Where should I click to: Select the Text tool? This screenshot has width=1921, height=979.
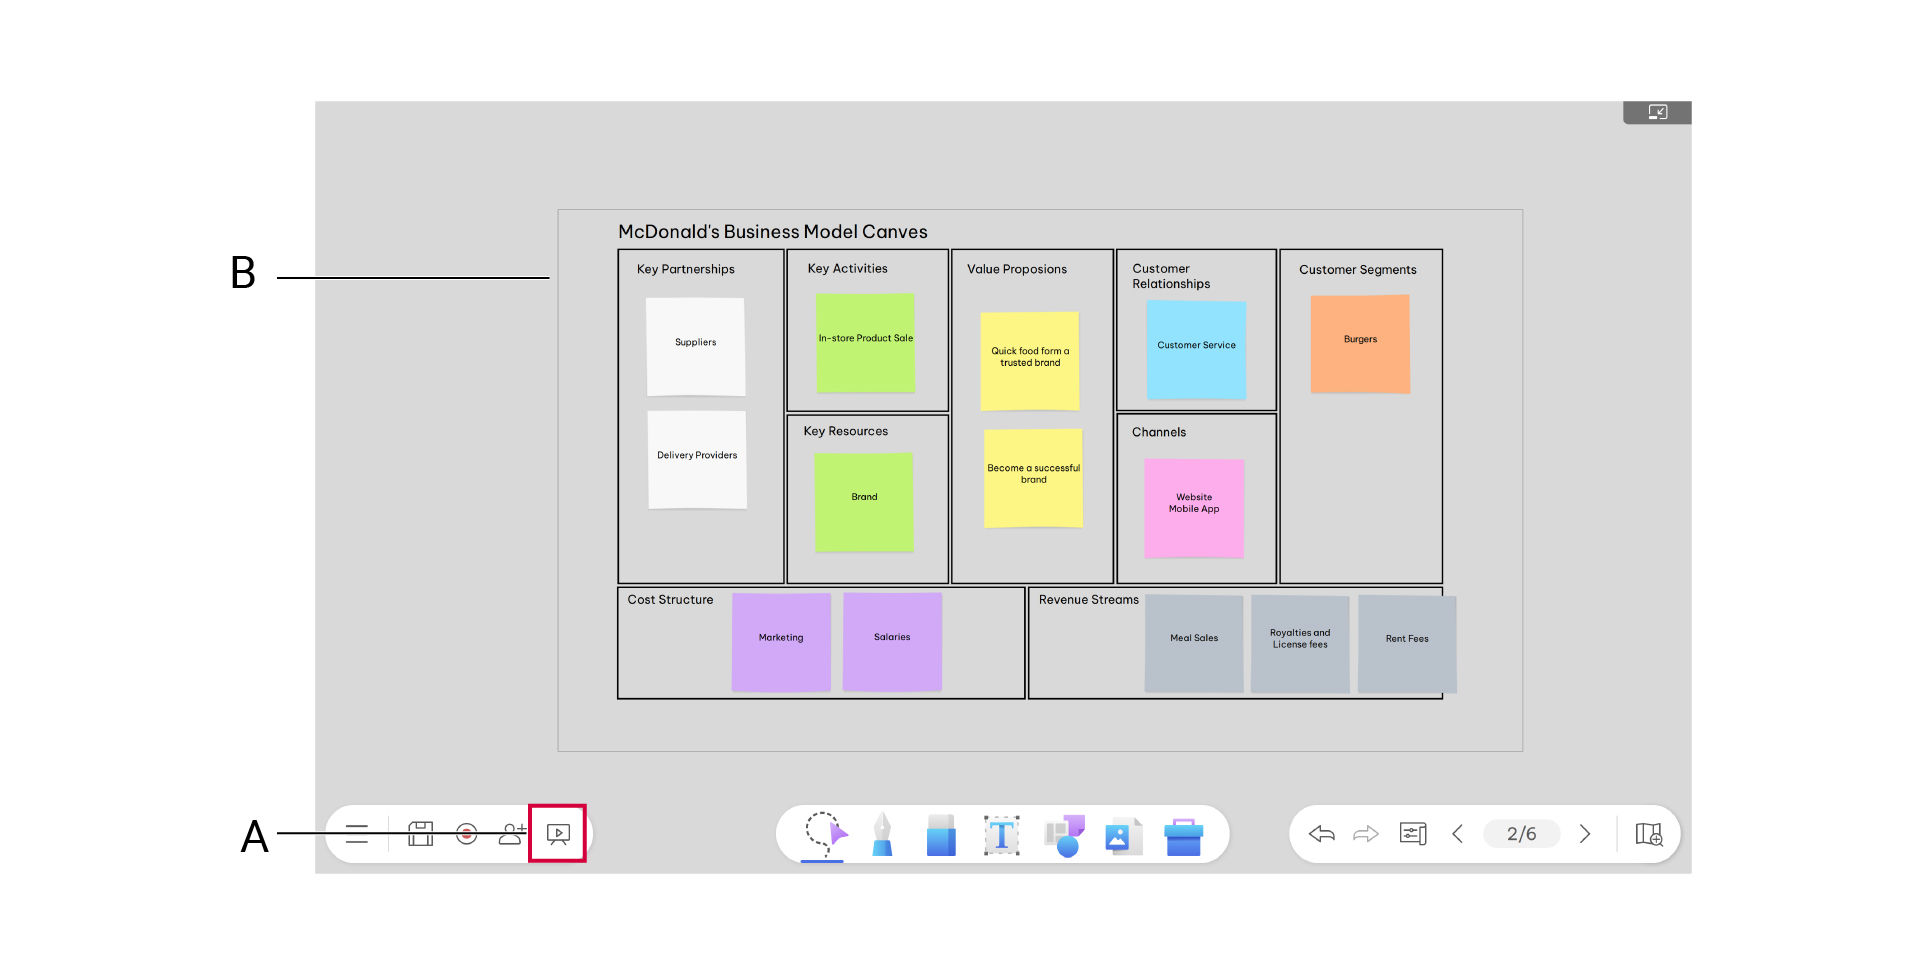1001,834
